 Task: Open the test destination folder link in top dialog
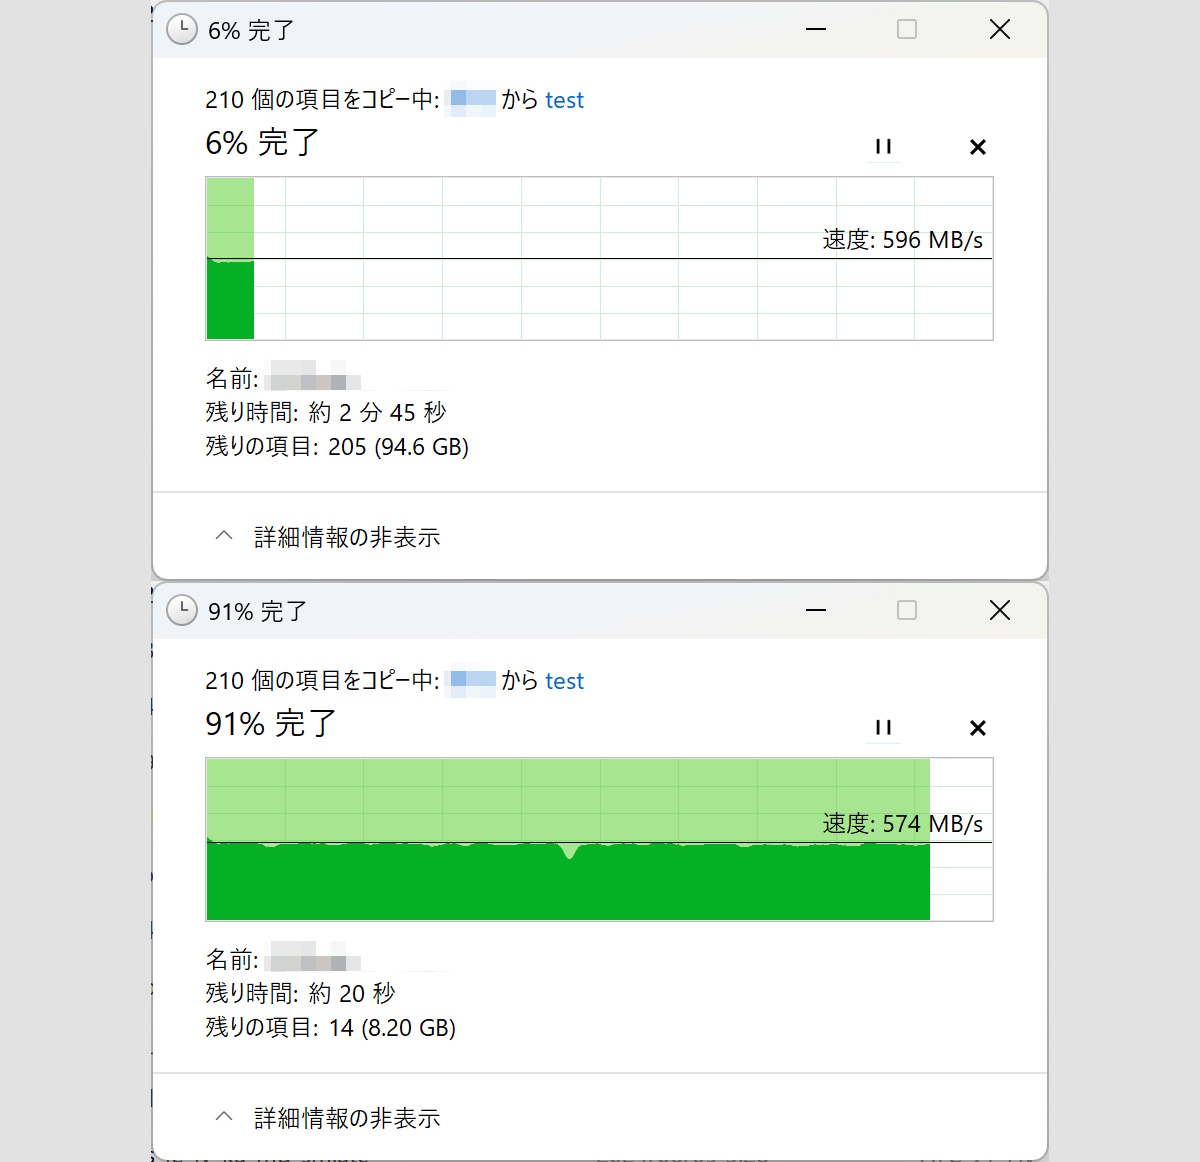click(564, 100)
